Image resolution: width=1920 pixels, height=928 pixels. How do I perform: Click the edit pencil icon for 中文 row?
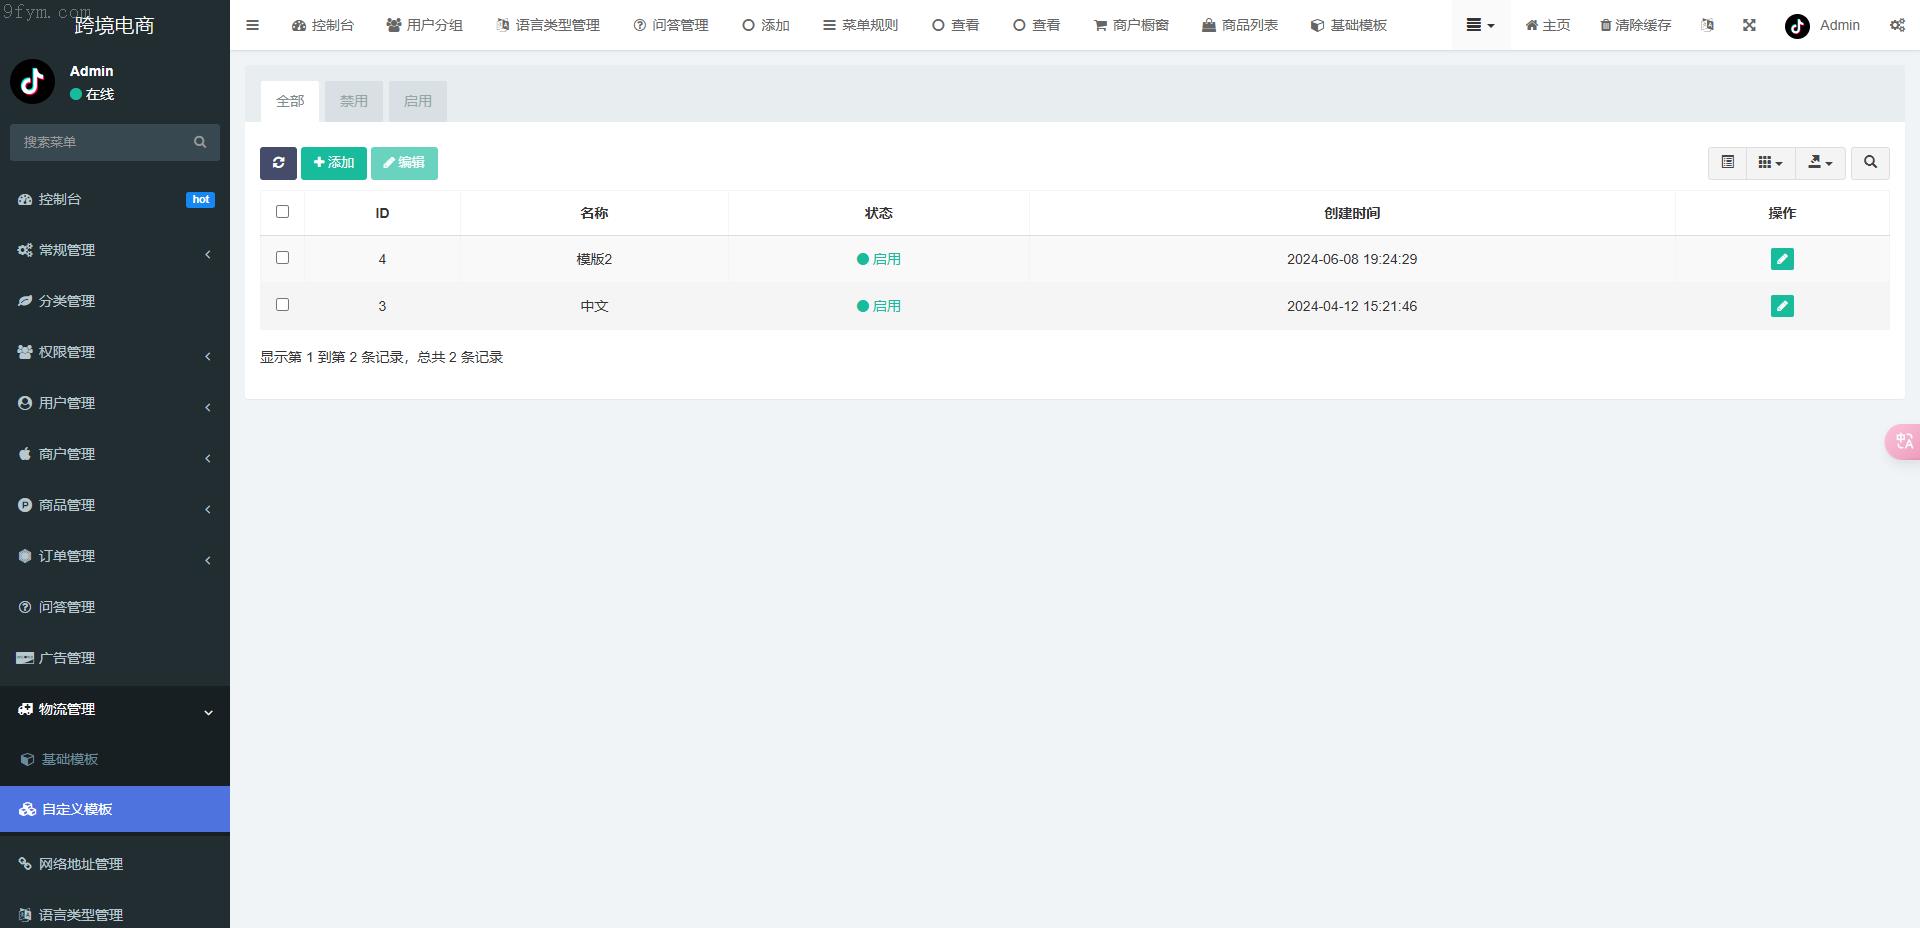coord(1781,306)
